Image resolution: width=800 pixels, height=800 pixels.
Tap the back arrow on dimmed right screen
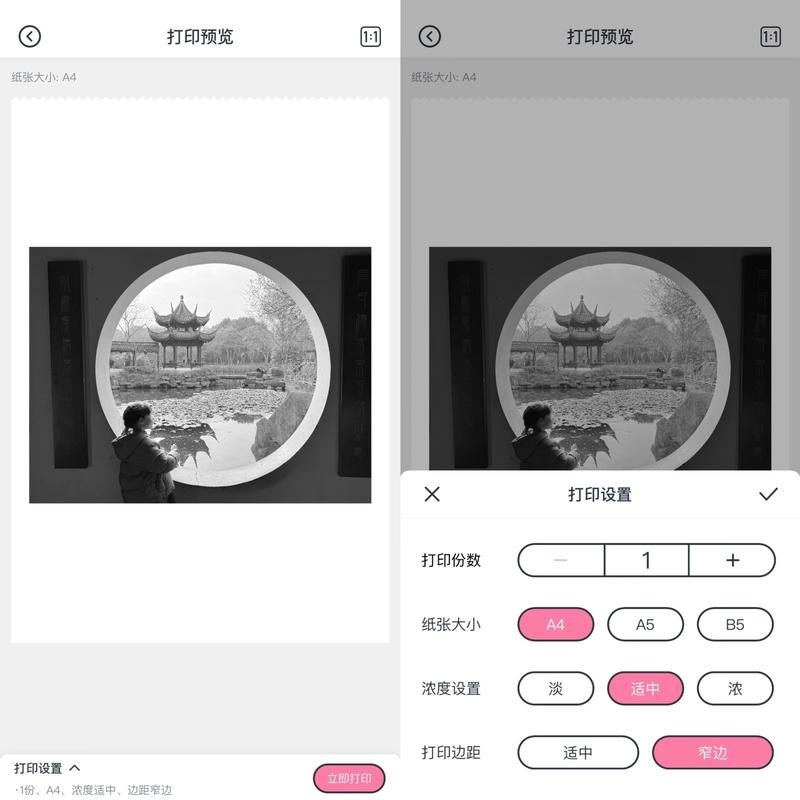430,37
